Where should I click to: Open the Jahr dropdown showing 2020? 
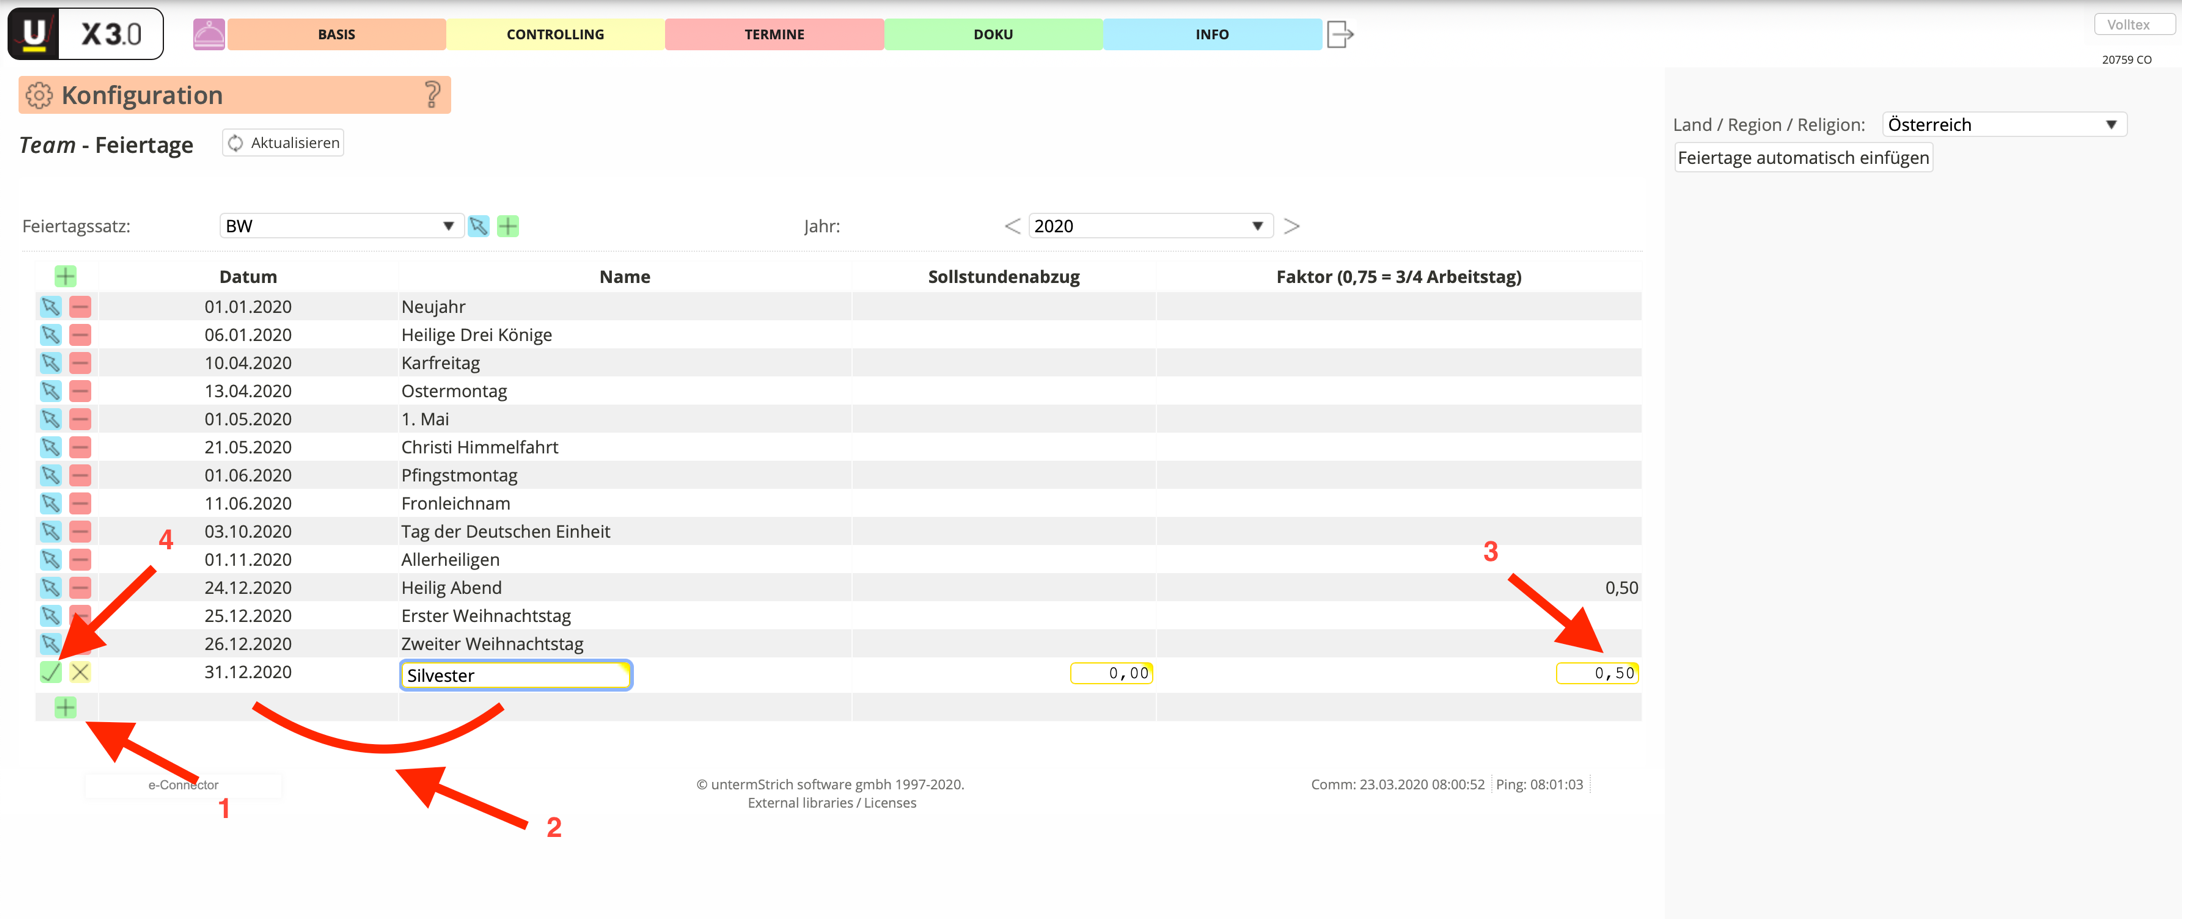(1150, 226)
